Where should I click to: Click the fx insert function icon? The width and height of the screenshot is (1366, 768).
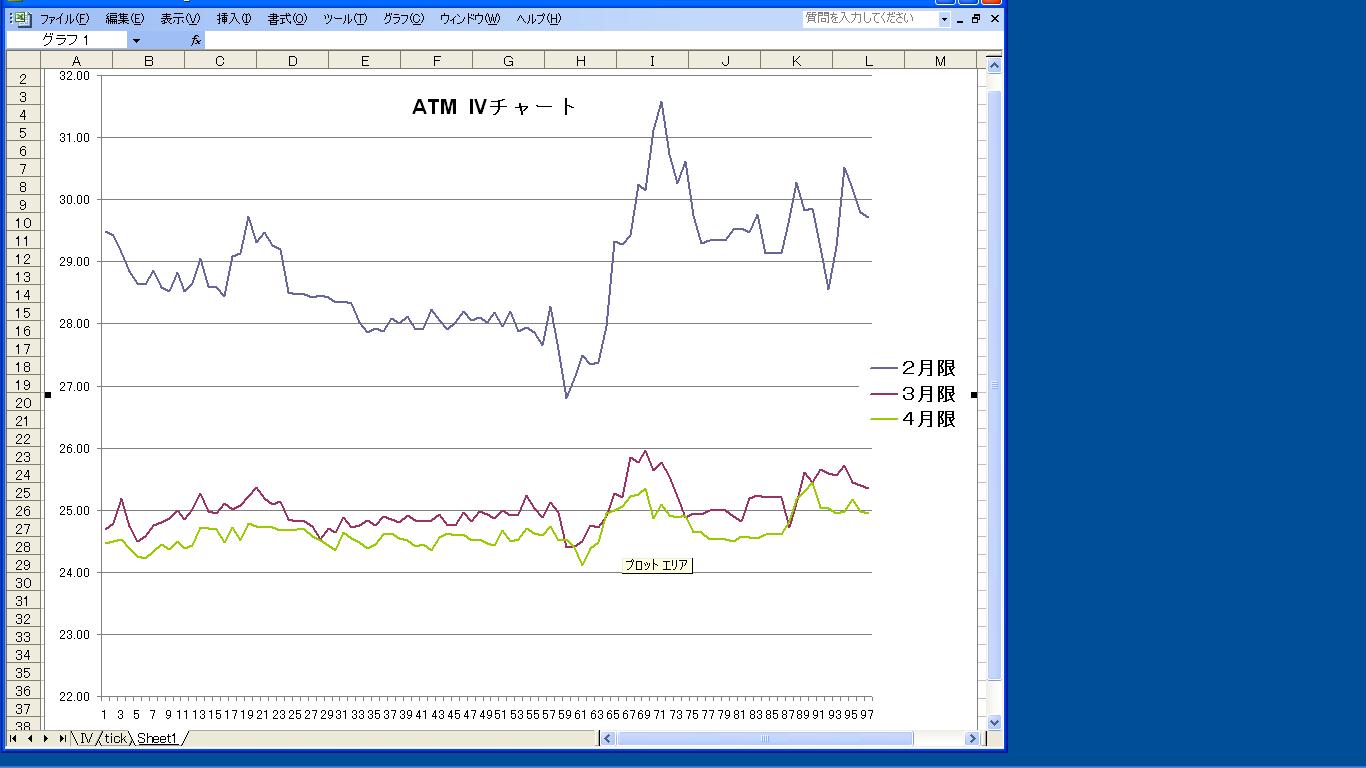[196, 40]
